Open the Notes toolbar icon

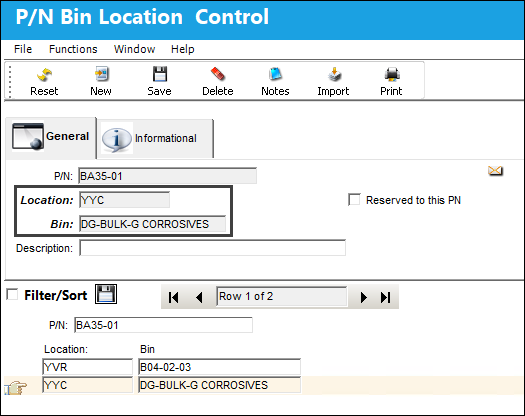coord(275,81)
